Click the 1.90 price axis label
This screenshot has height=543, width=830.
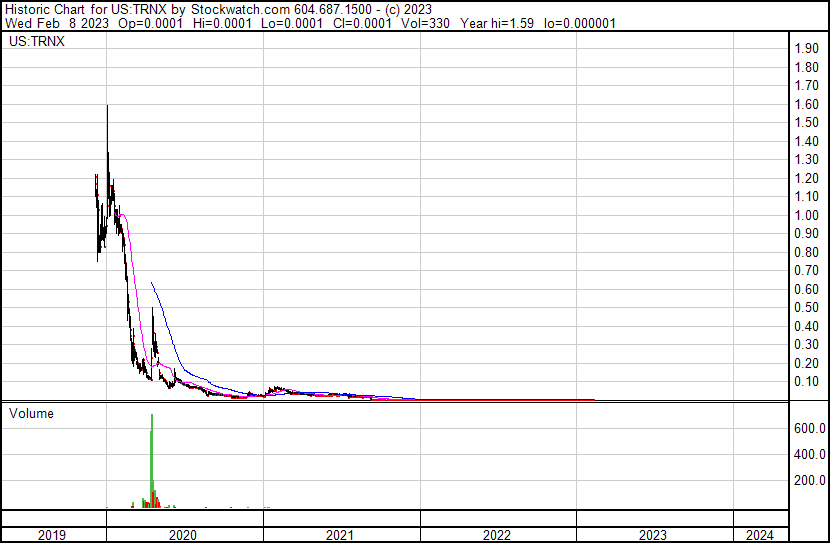coord(807,49)
